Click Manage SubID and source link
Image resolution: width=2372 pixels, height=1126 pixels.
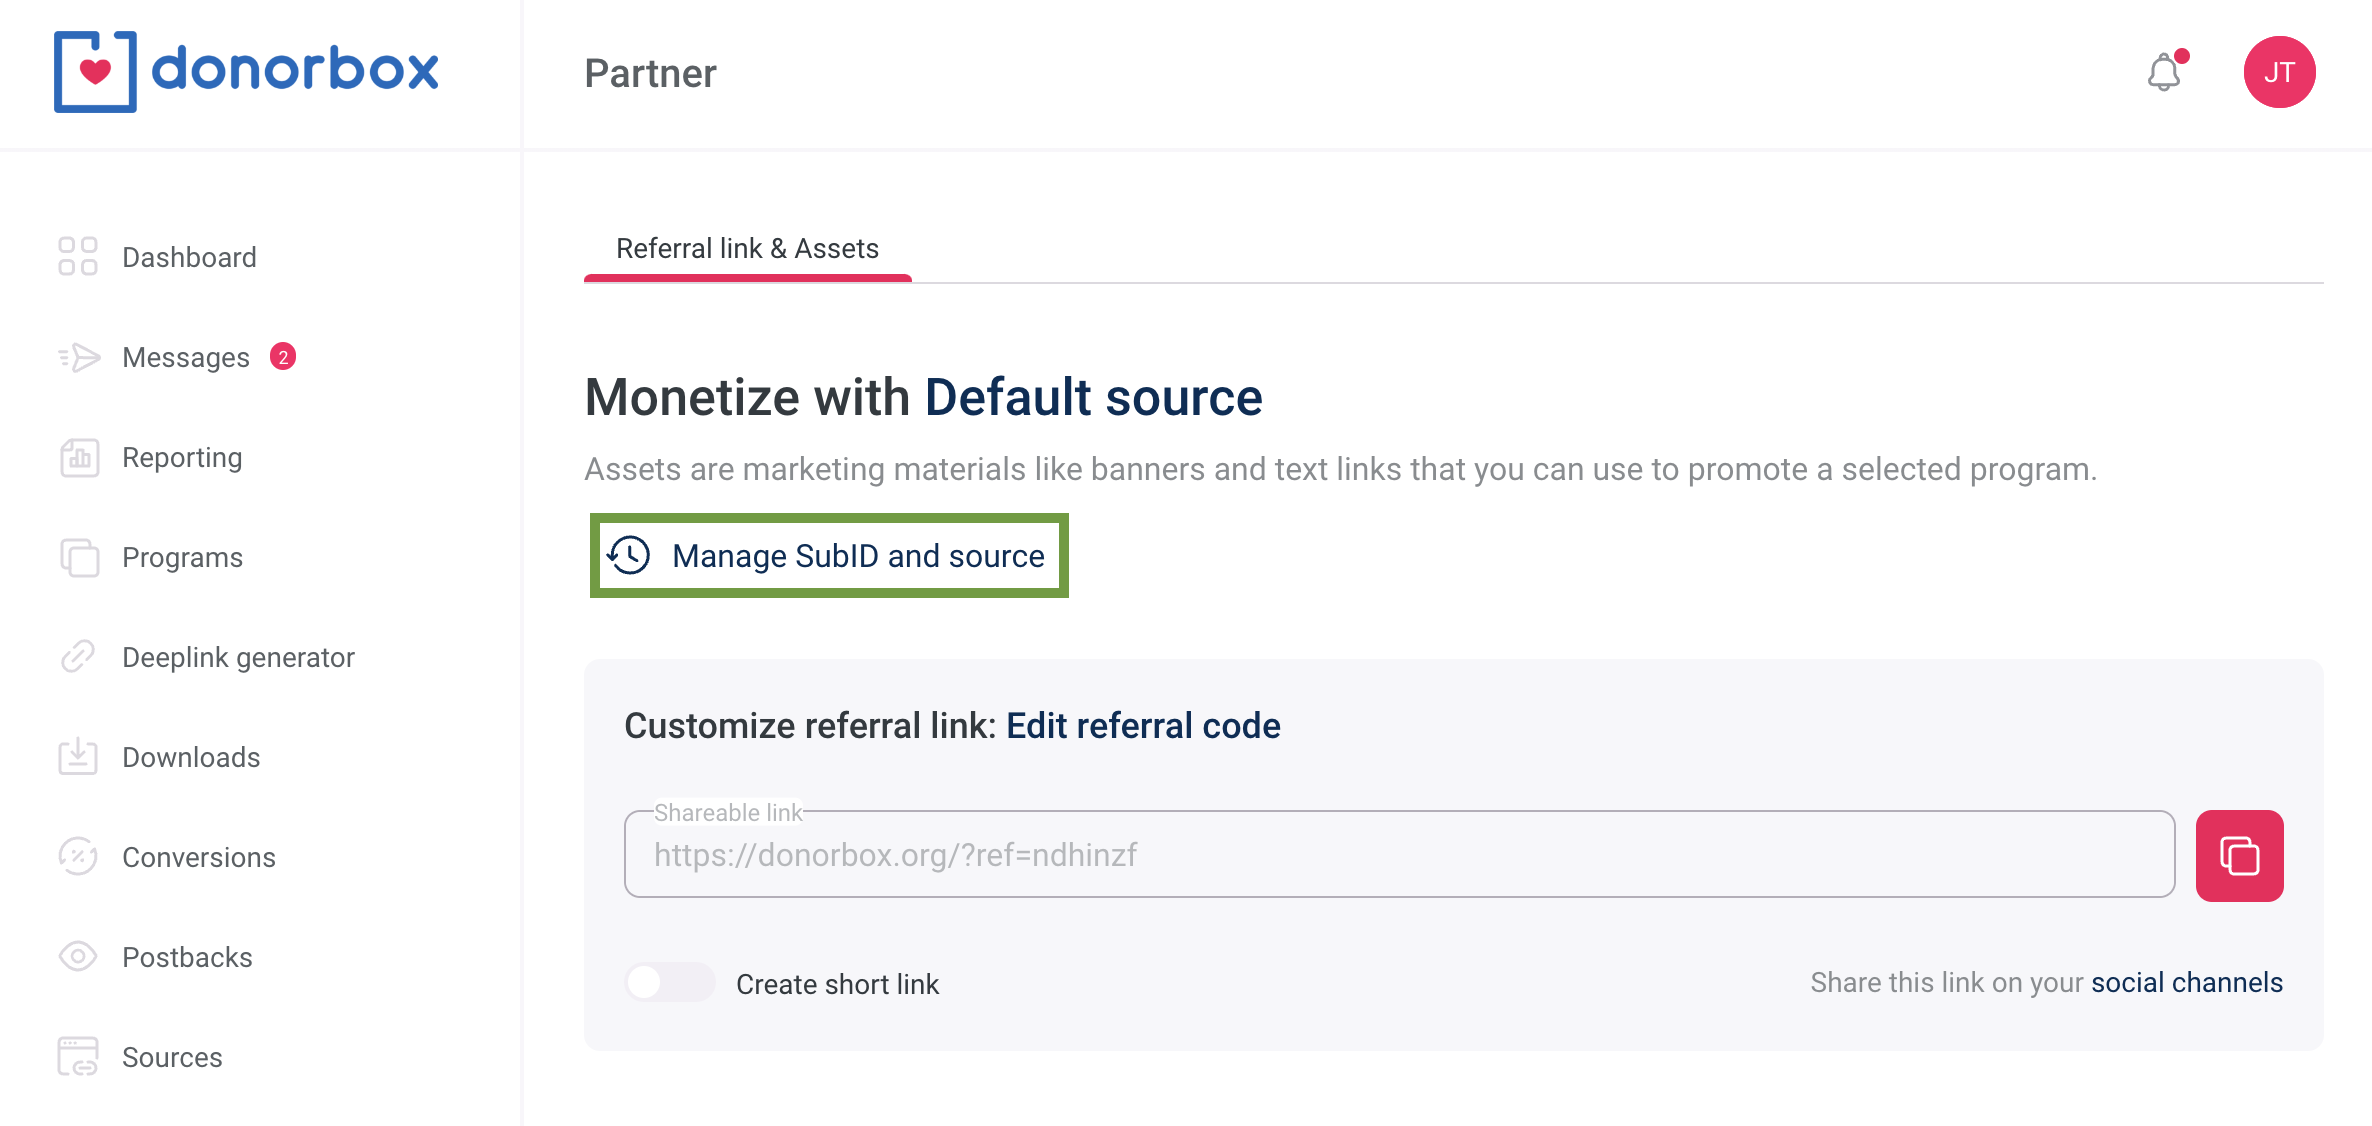pos(858,556)
